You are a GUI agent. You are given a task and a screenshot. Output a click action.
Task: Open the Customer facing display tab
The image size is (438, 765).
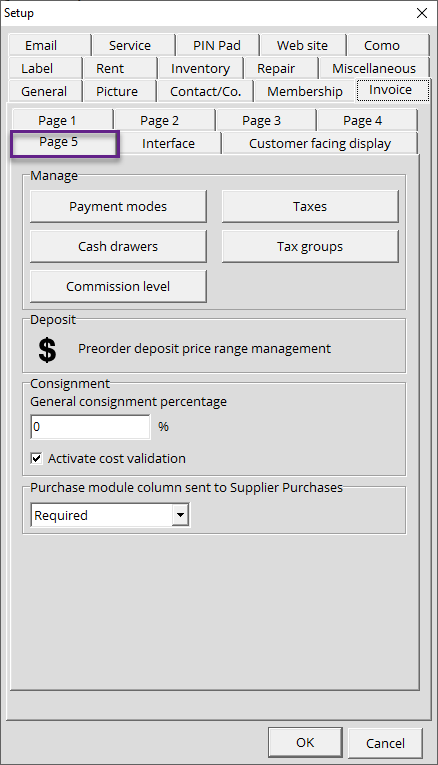319,143
